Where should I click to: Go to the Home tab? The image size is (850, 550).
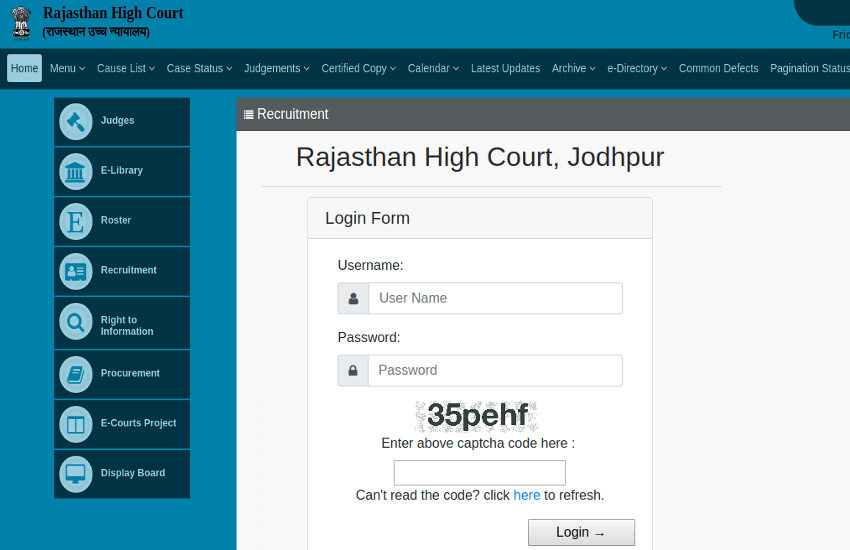(24, 69)
